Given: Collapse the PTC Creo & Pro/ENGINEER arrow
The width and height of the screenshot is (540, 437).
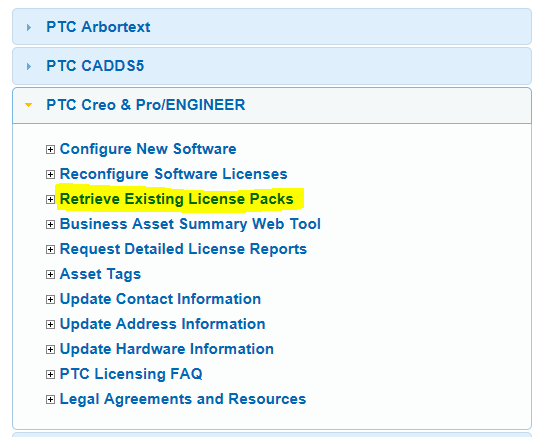Looking at the screenshot, I should pos(29,105).
